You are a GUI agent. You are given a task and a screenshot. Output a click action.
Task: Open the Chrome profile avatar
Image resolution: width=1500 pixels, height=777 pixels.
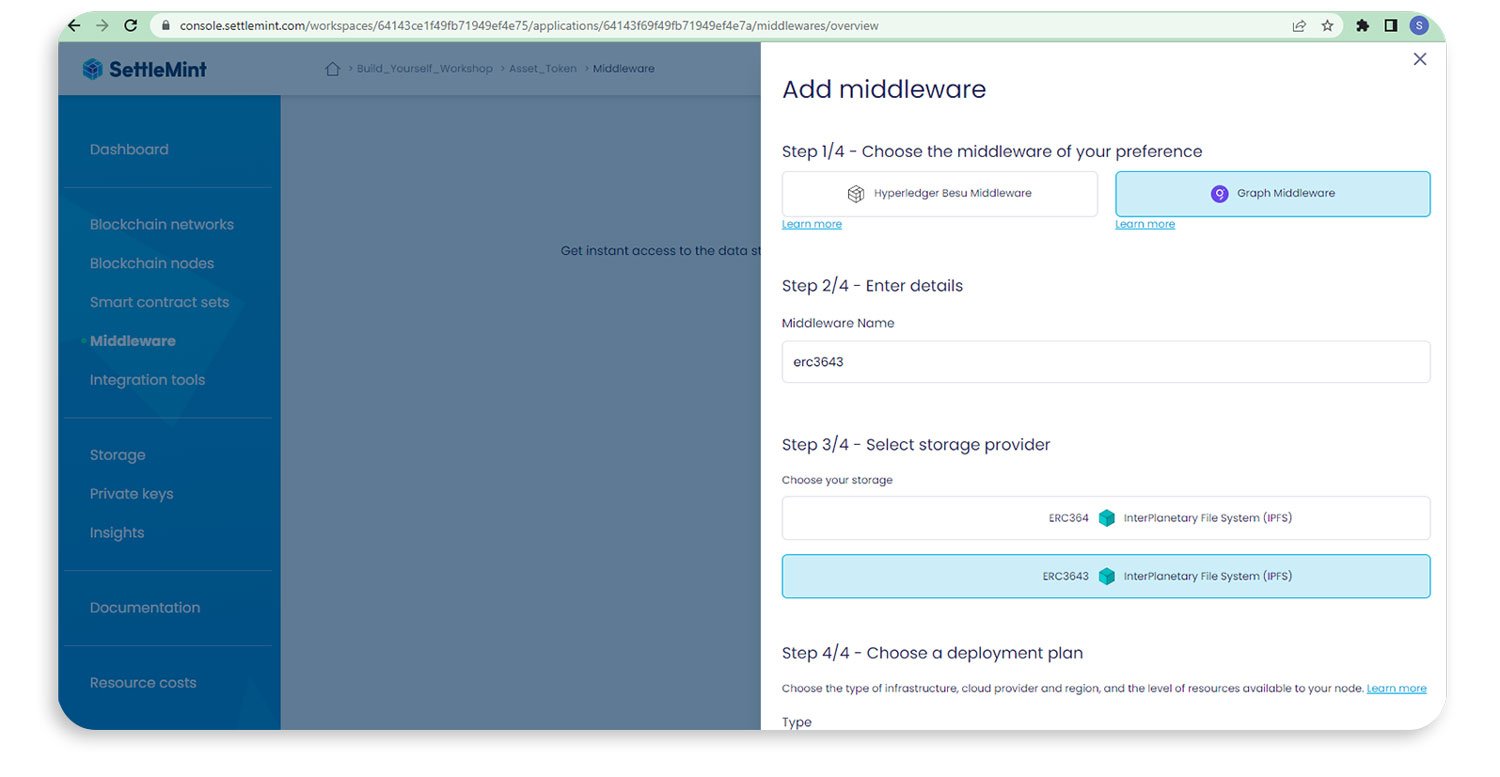[x=1419, y=26]
